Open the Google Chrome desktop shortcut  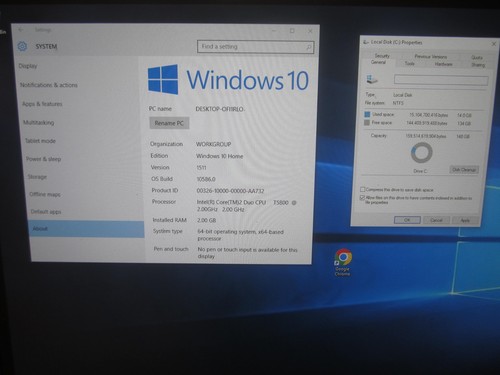[343, 262]
